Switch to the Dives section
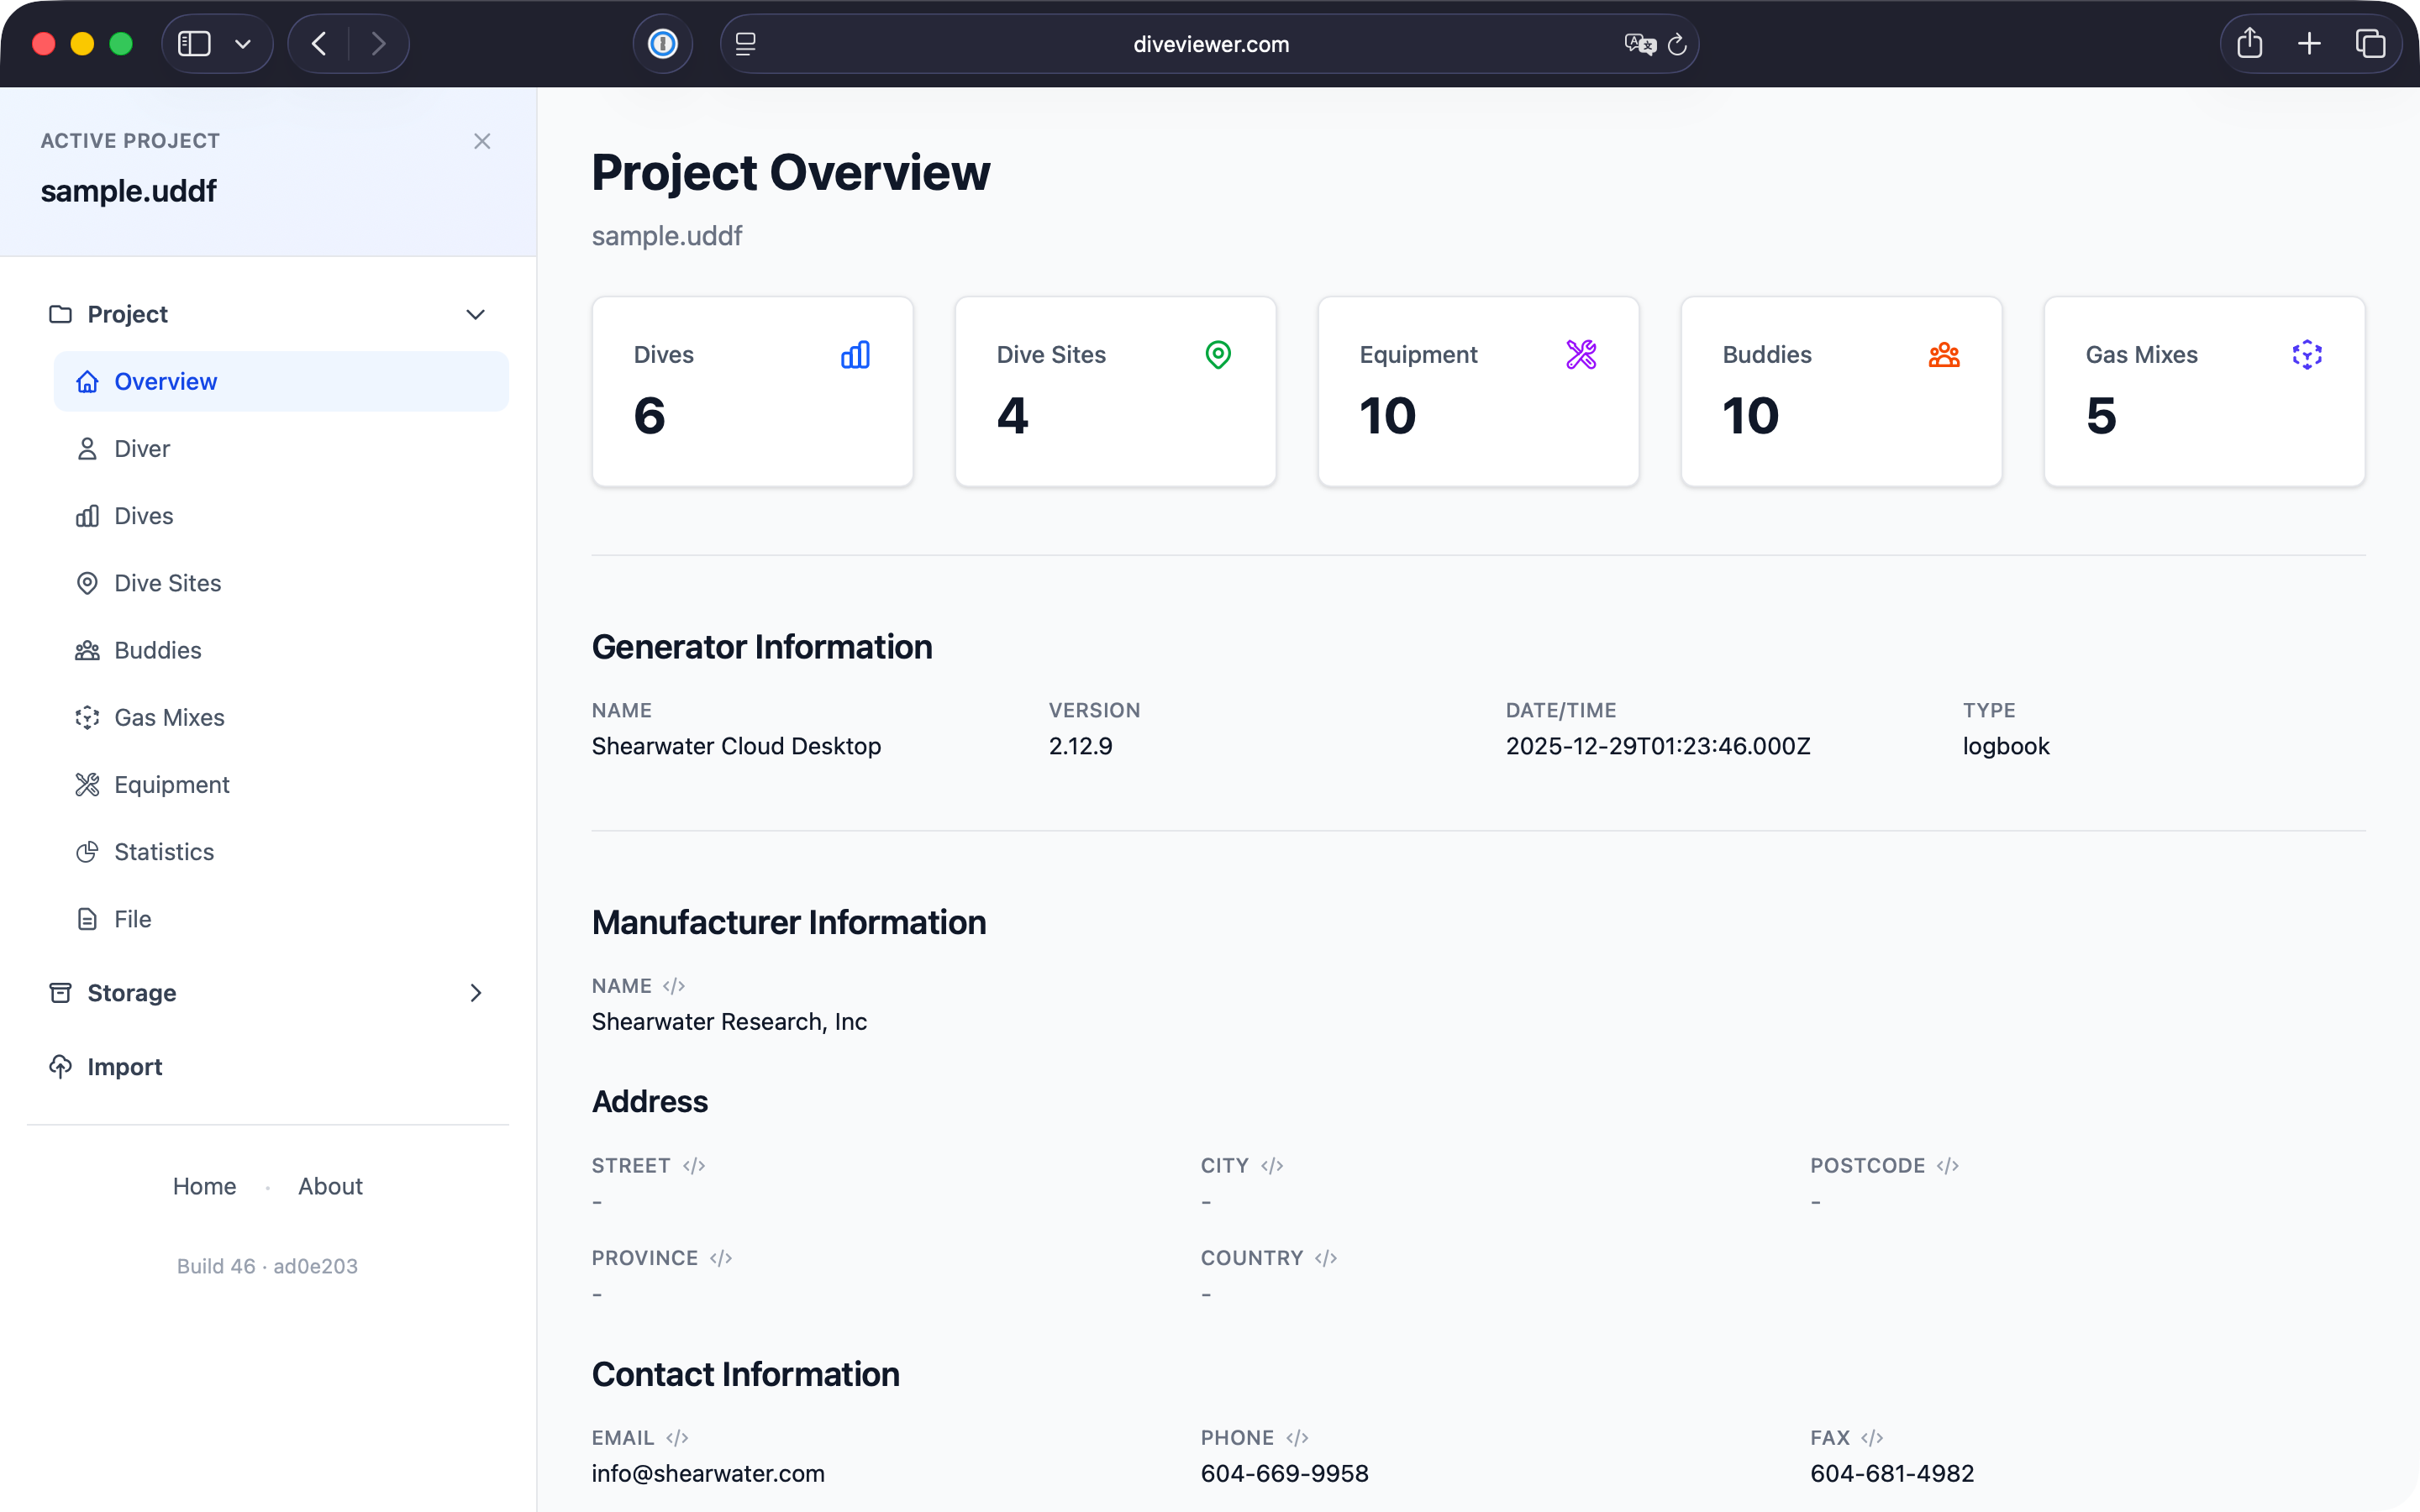2420x1512 pixels. [x=144, y=515]
